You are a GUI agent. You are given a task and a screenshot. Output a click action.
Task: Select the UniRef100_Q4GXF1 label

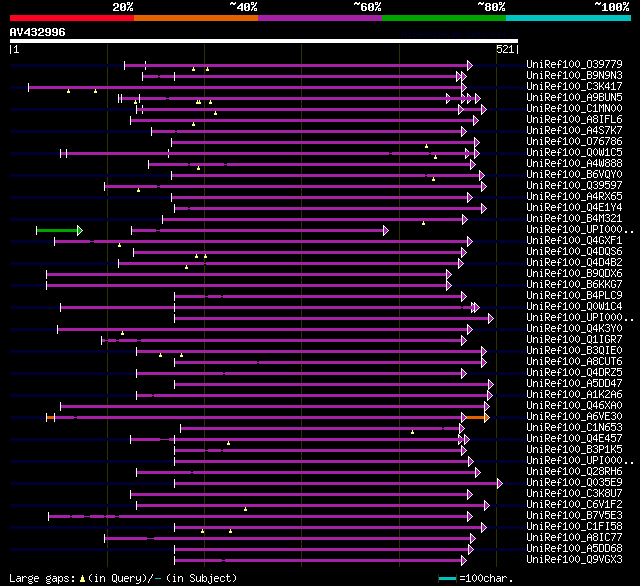(x=574, y=240)
